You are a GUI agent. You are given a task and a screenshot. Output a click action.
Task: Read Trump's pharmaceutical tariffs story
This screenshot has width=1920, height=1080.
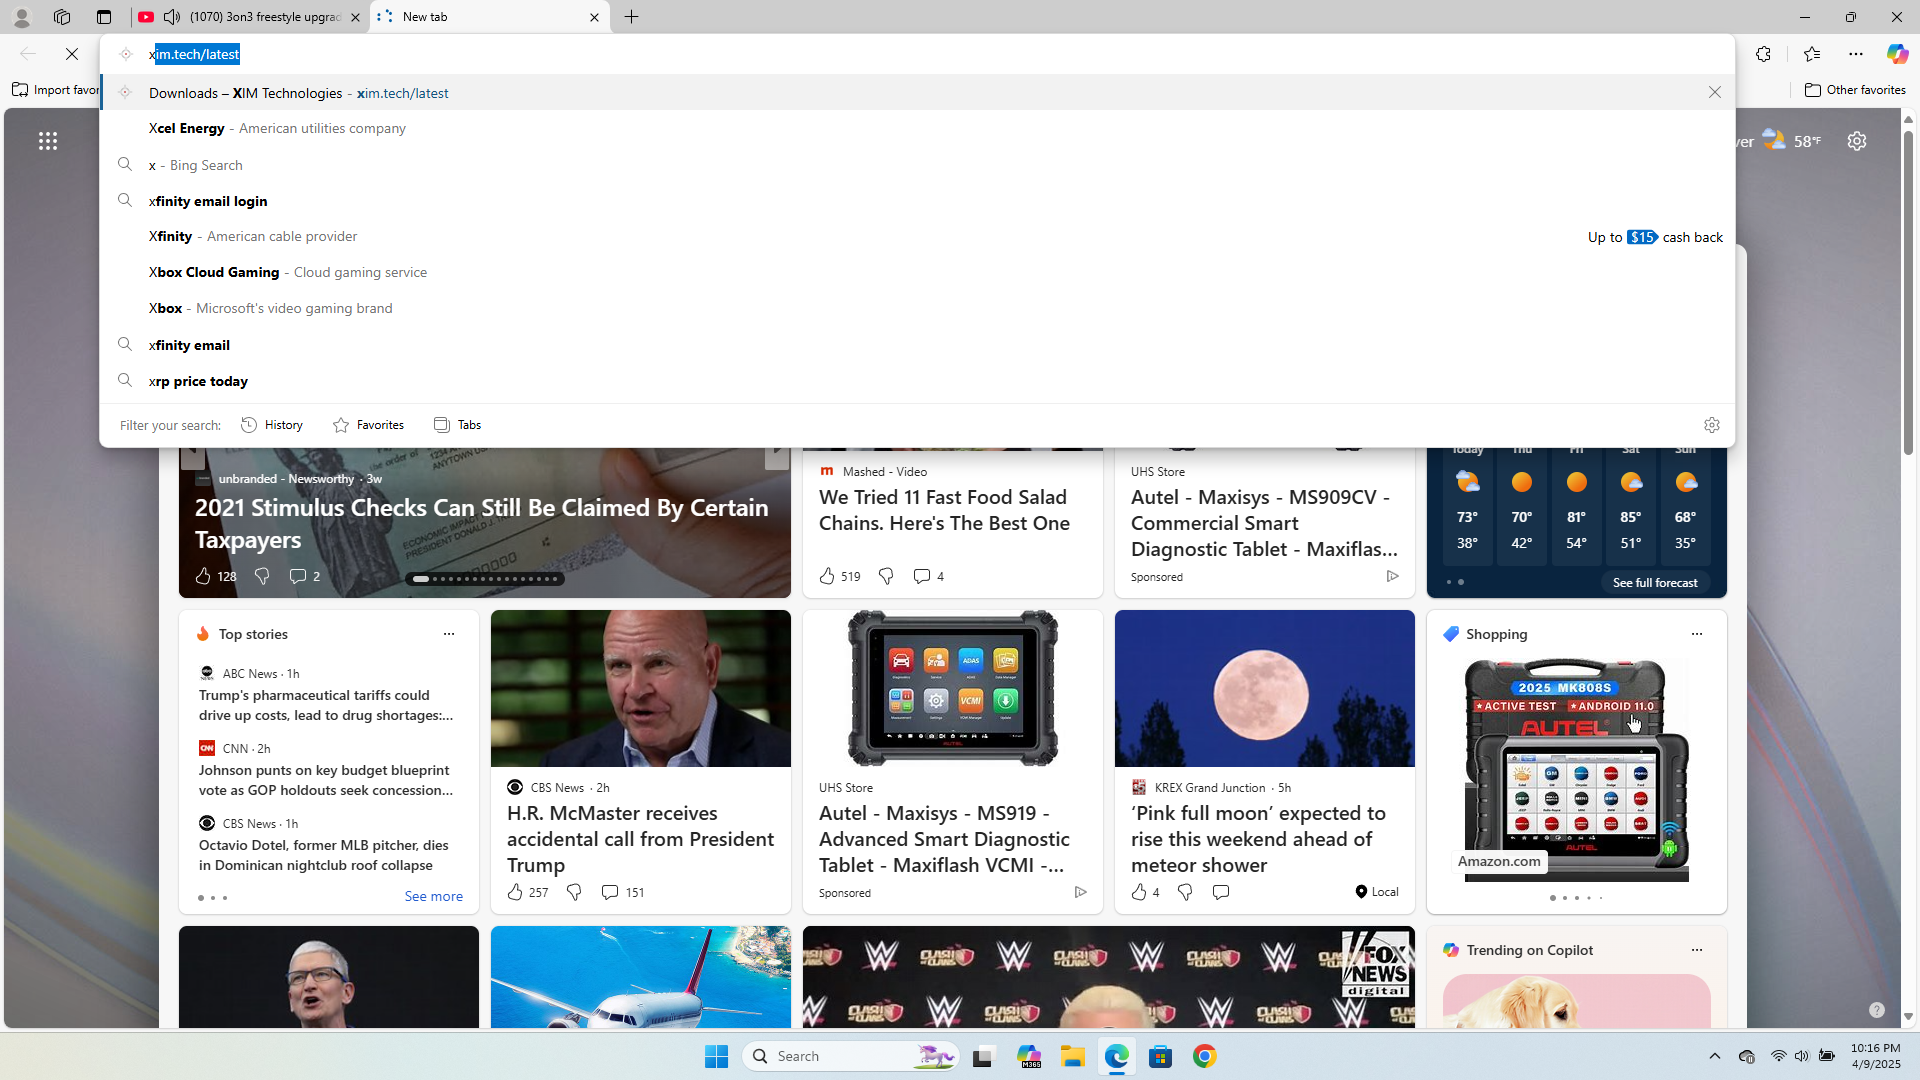click(x=326, y=705)
